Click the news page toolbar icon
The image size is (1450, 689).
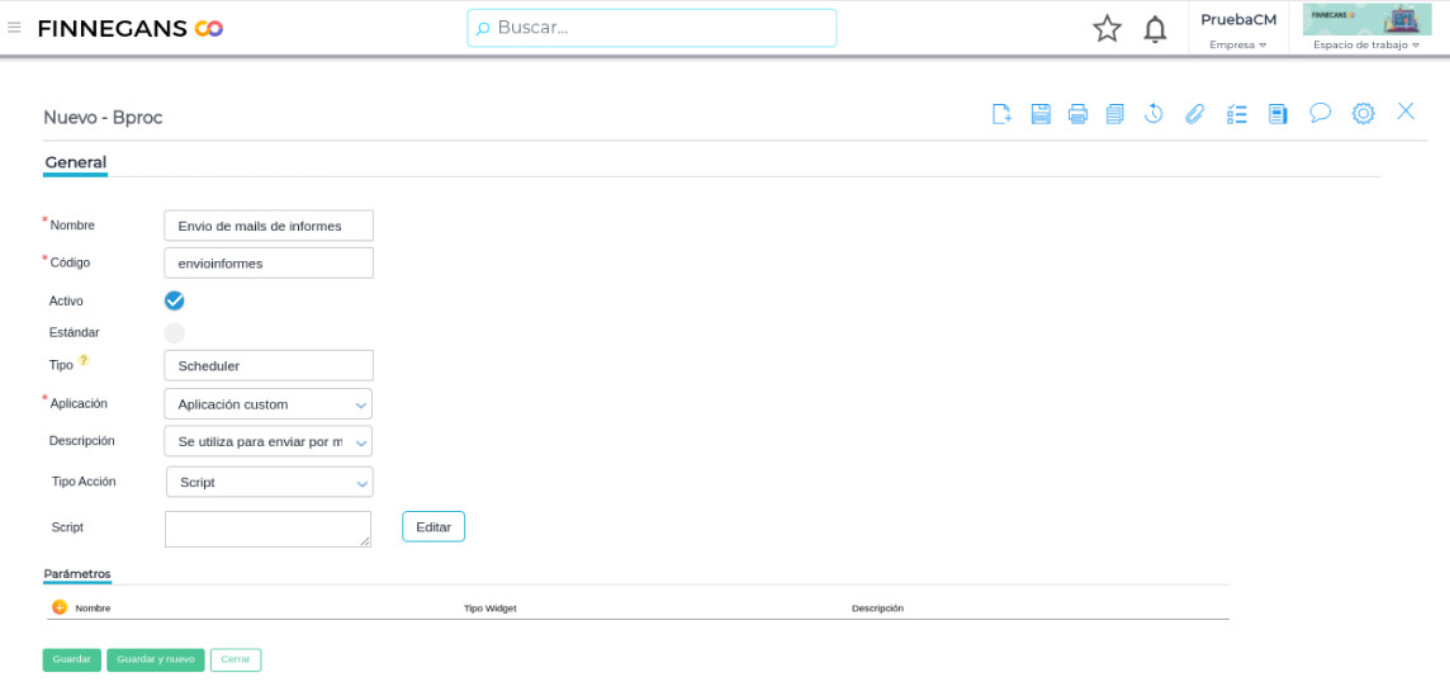point(1277,114)
